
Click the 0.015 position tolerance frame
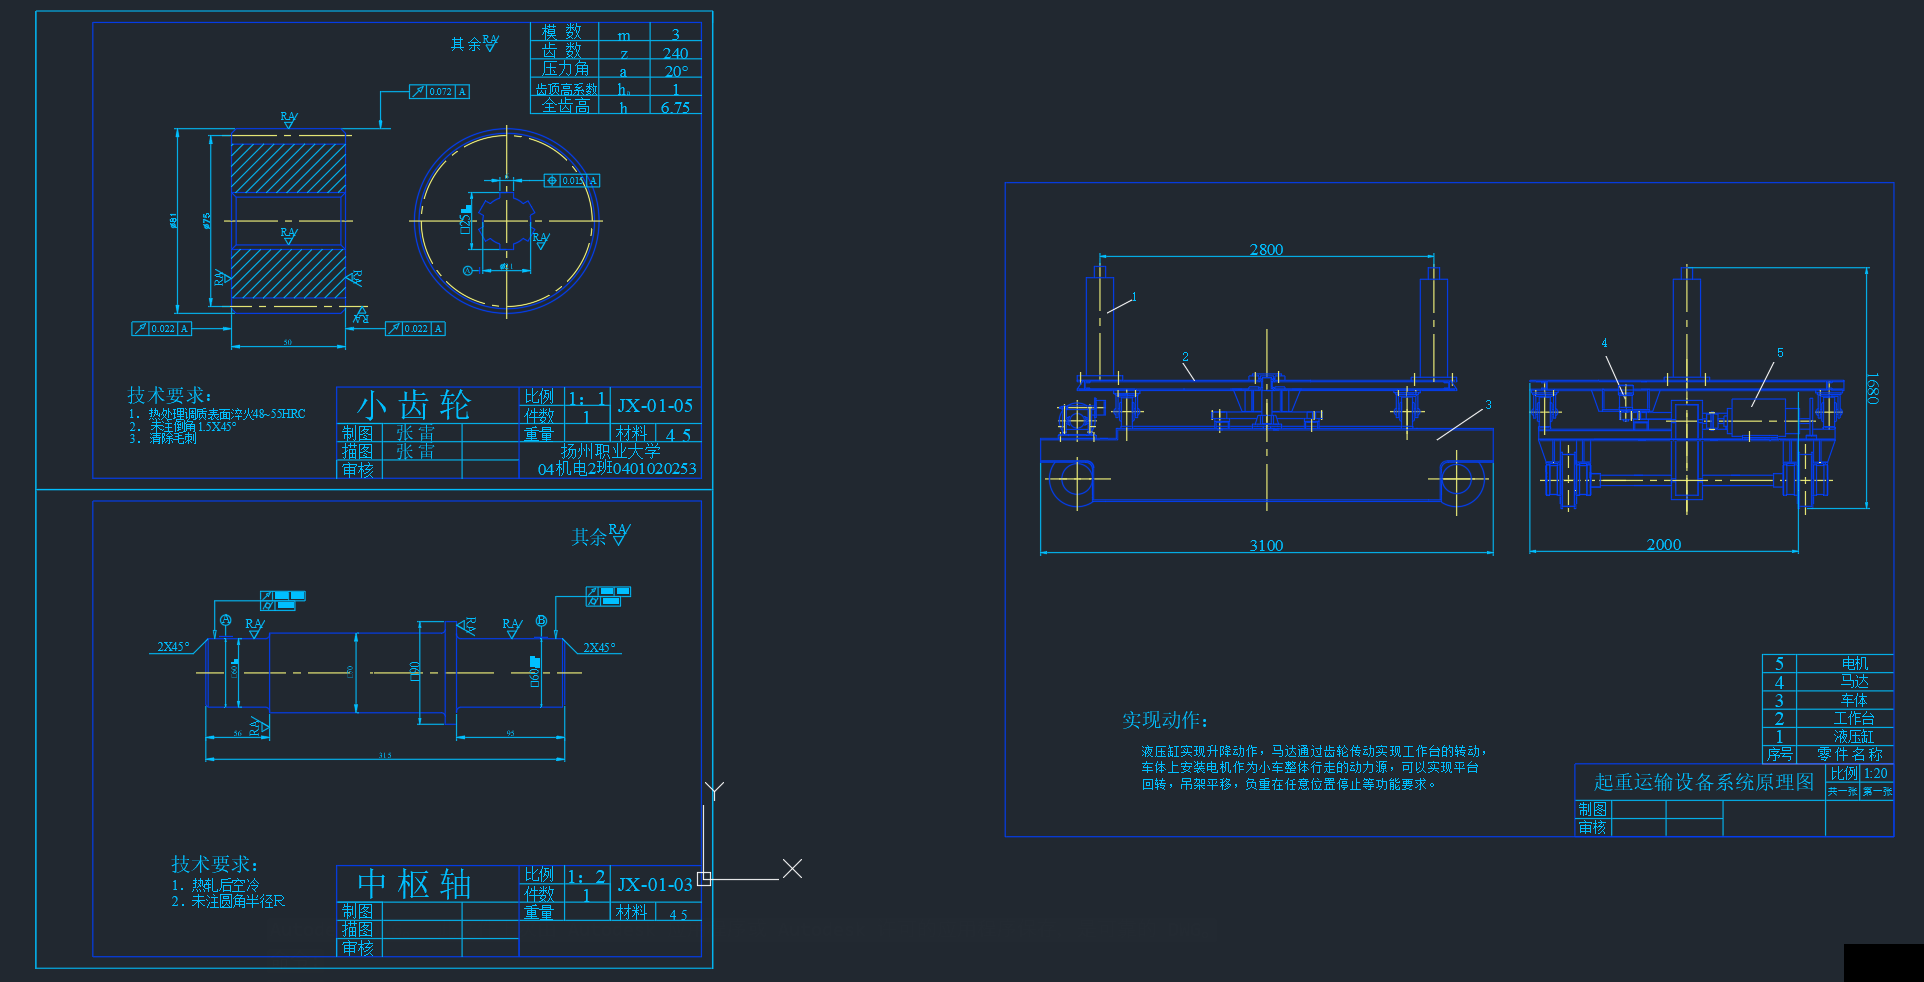[572, 180]
